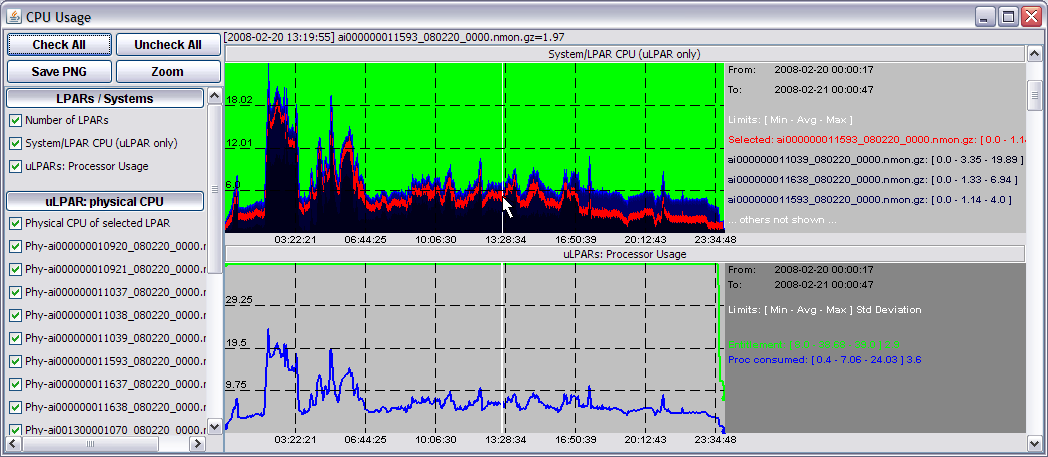The height and width of the screenshot is (457, 1048).
Task: Click the chart area scroll-up arrow
Action: pos(1035,52)
